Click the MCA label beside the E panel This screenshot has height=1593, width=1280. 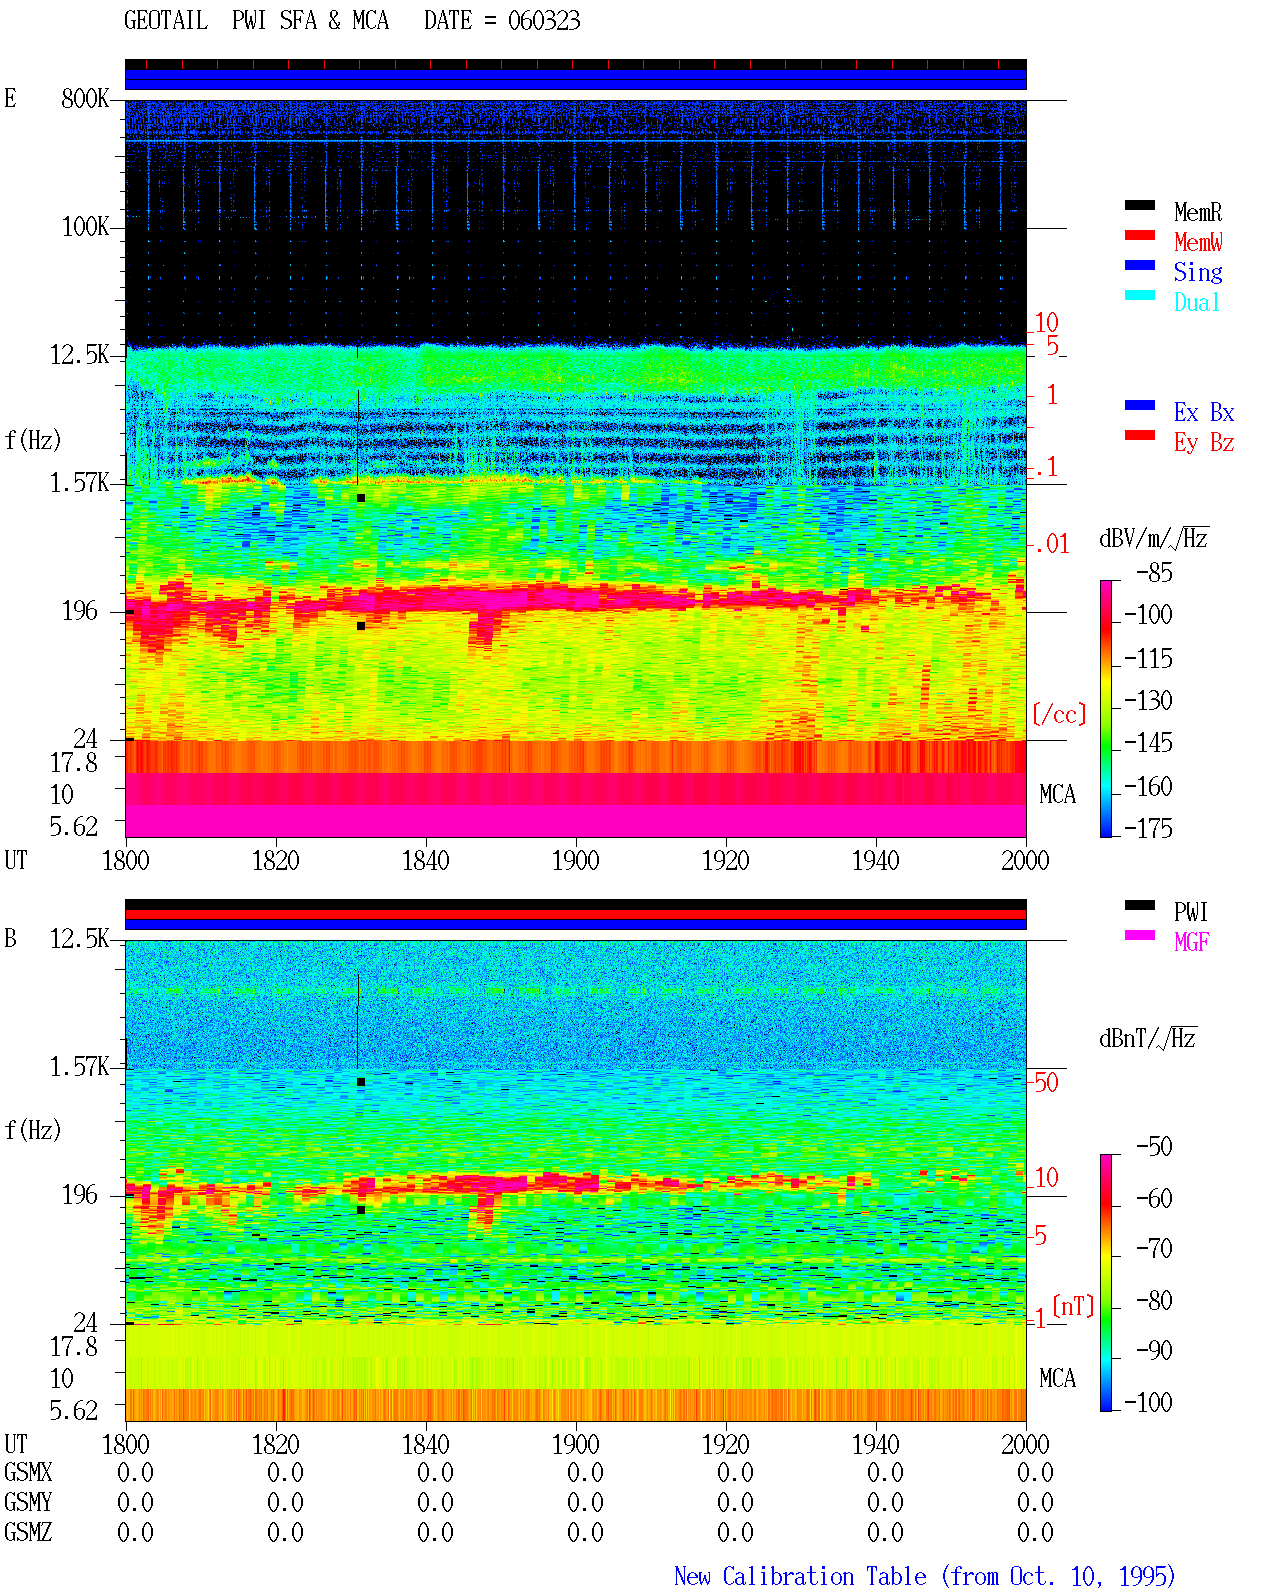[1057, 795]
